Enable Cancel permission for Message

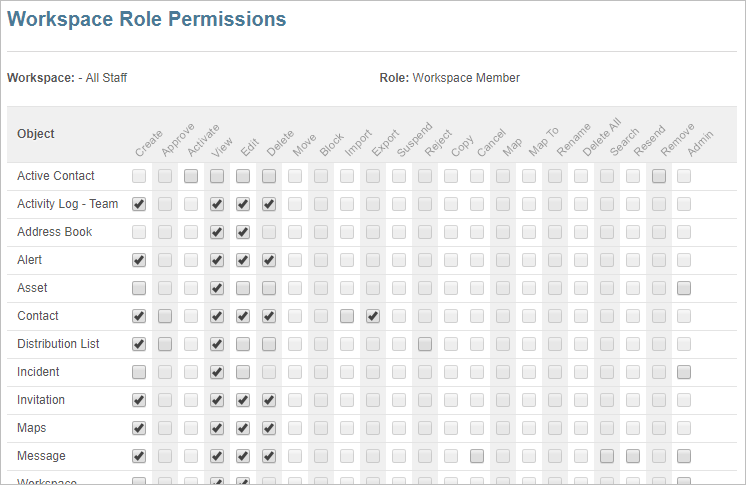click(477, 456)
